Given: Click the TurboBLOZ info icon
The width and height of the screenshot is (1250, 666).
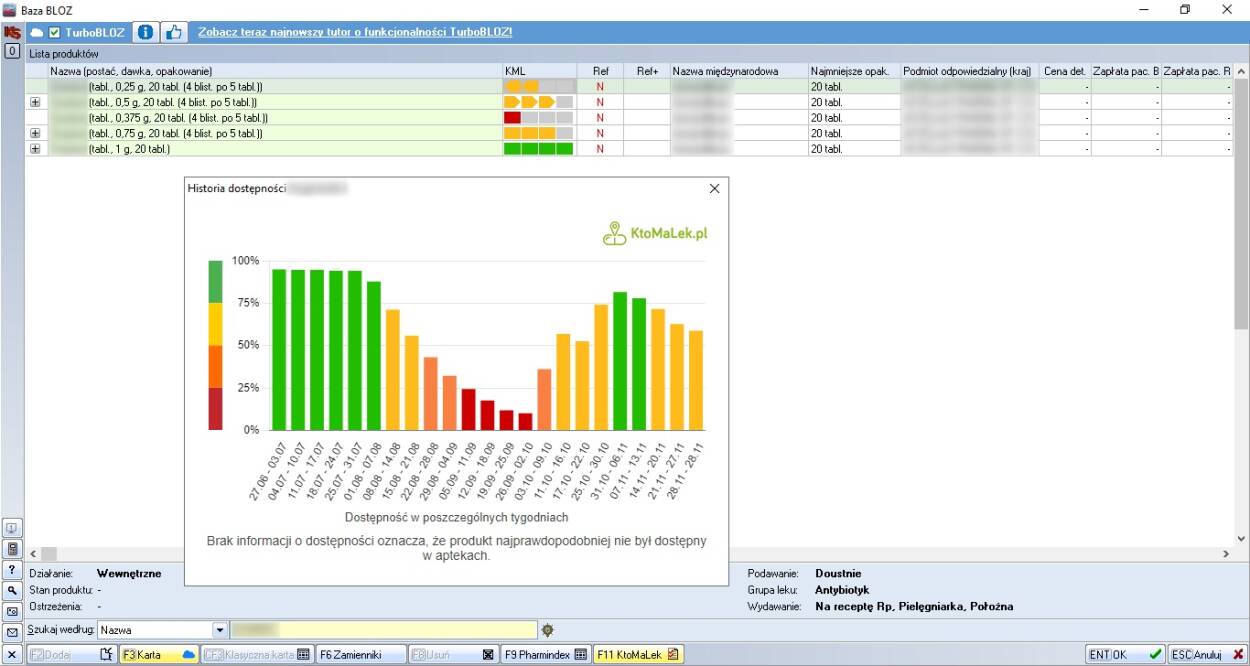Looking at the screenshot, I should (x=145, y=32).
